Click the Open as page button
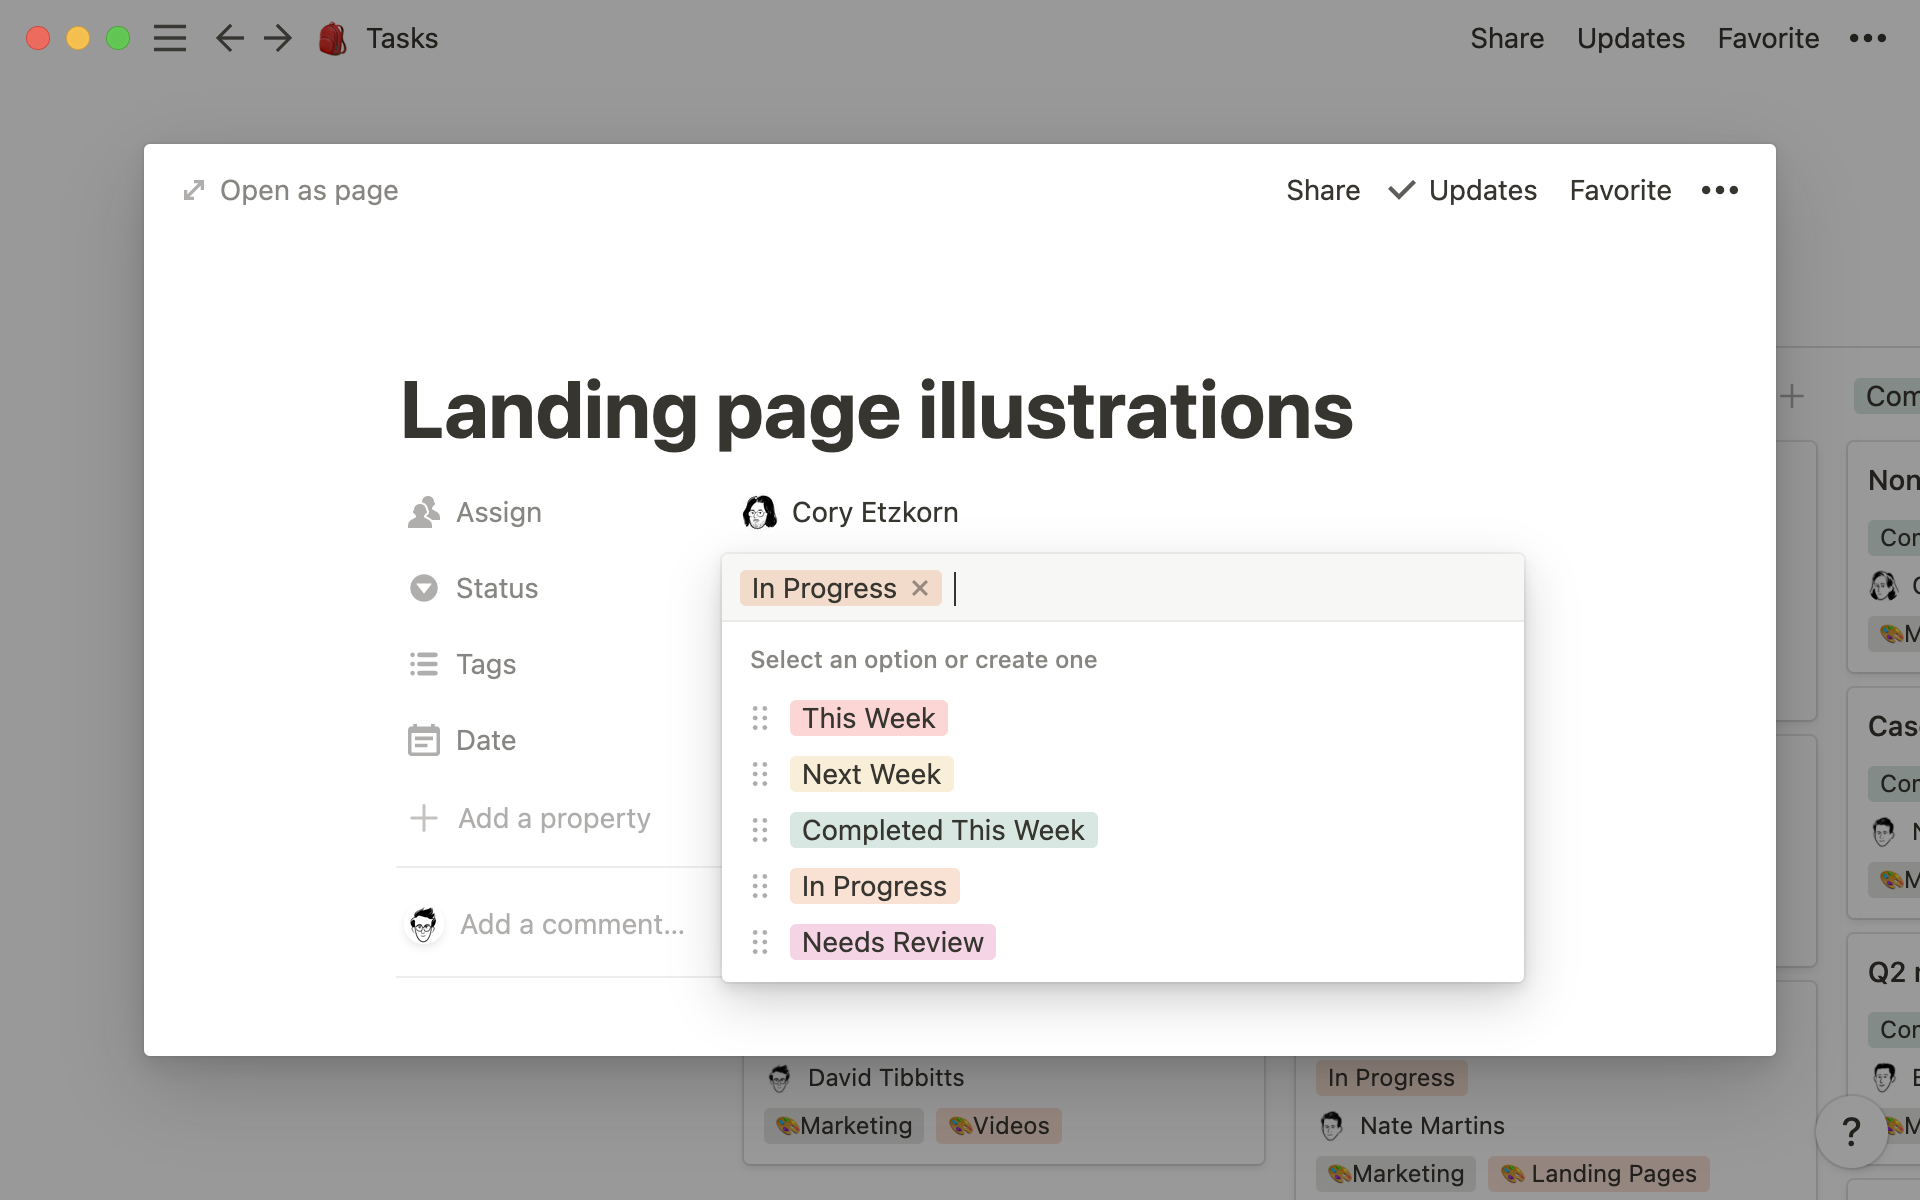Image resolution: width=1920 pixels, height=1200 pixels. pos(288,189)
